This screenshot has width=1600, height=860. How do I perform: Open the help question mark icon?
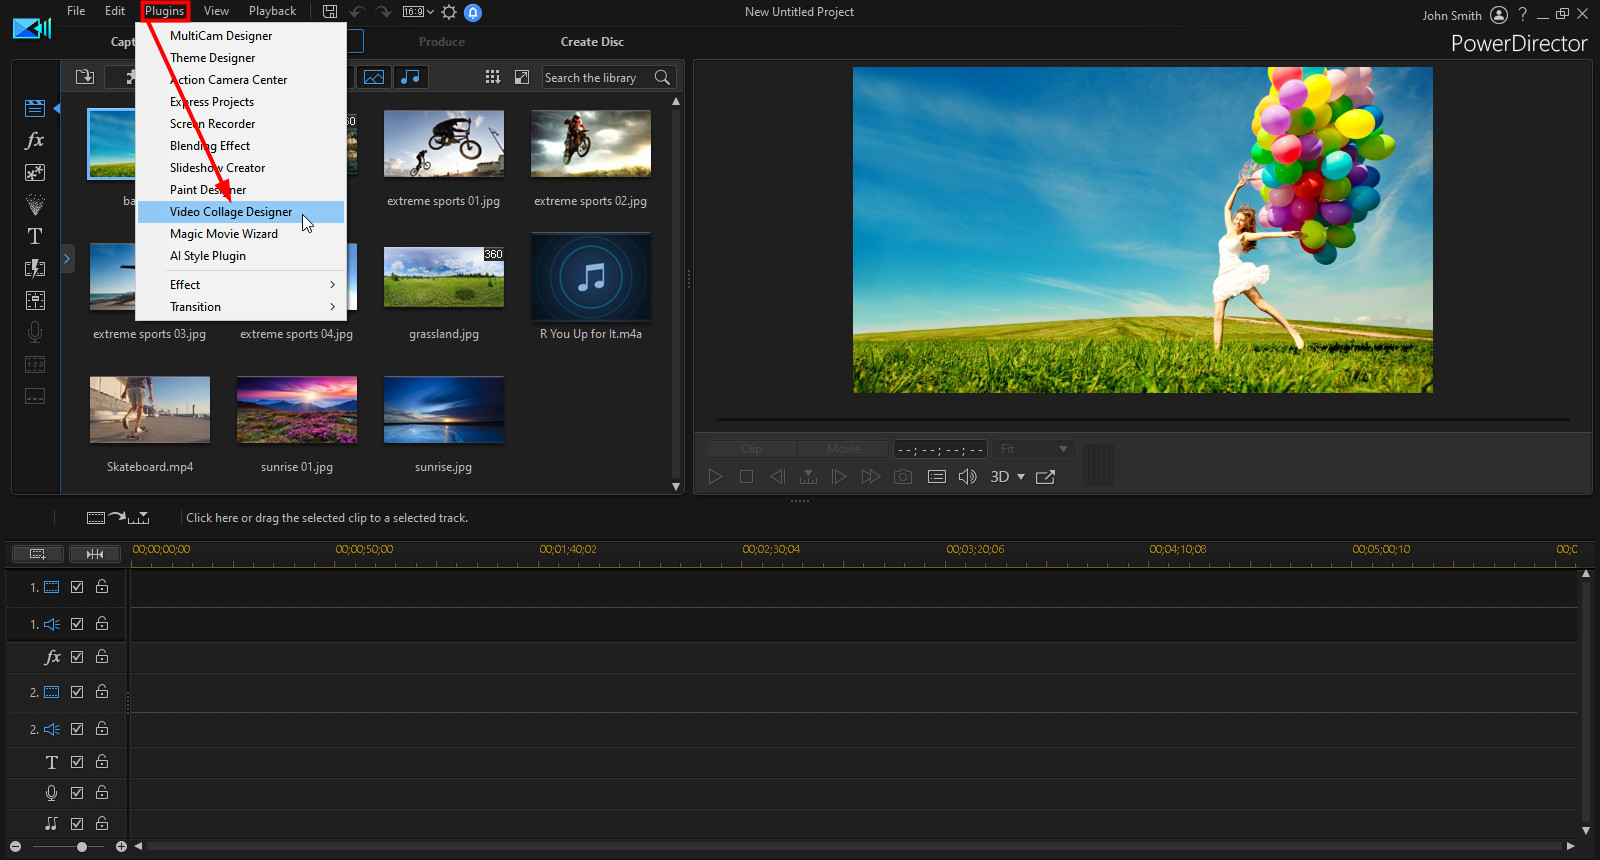pyautogui.click(x=1522, y=14)
